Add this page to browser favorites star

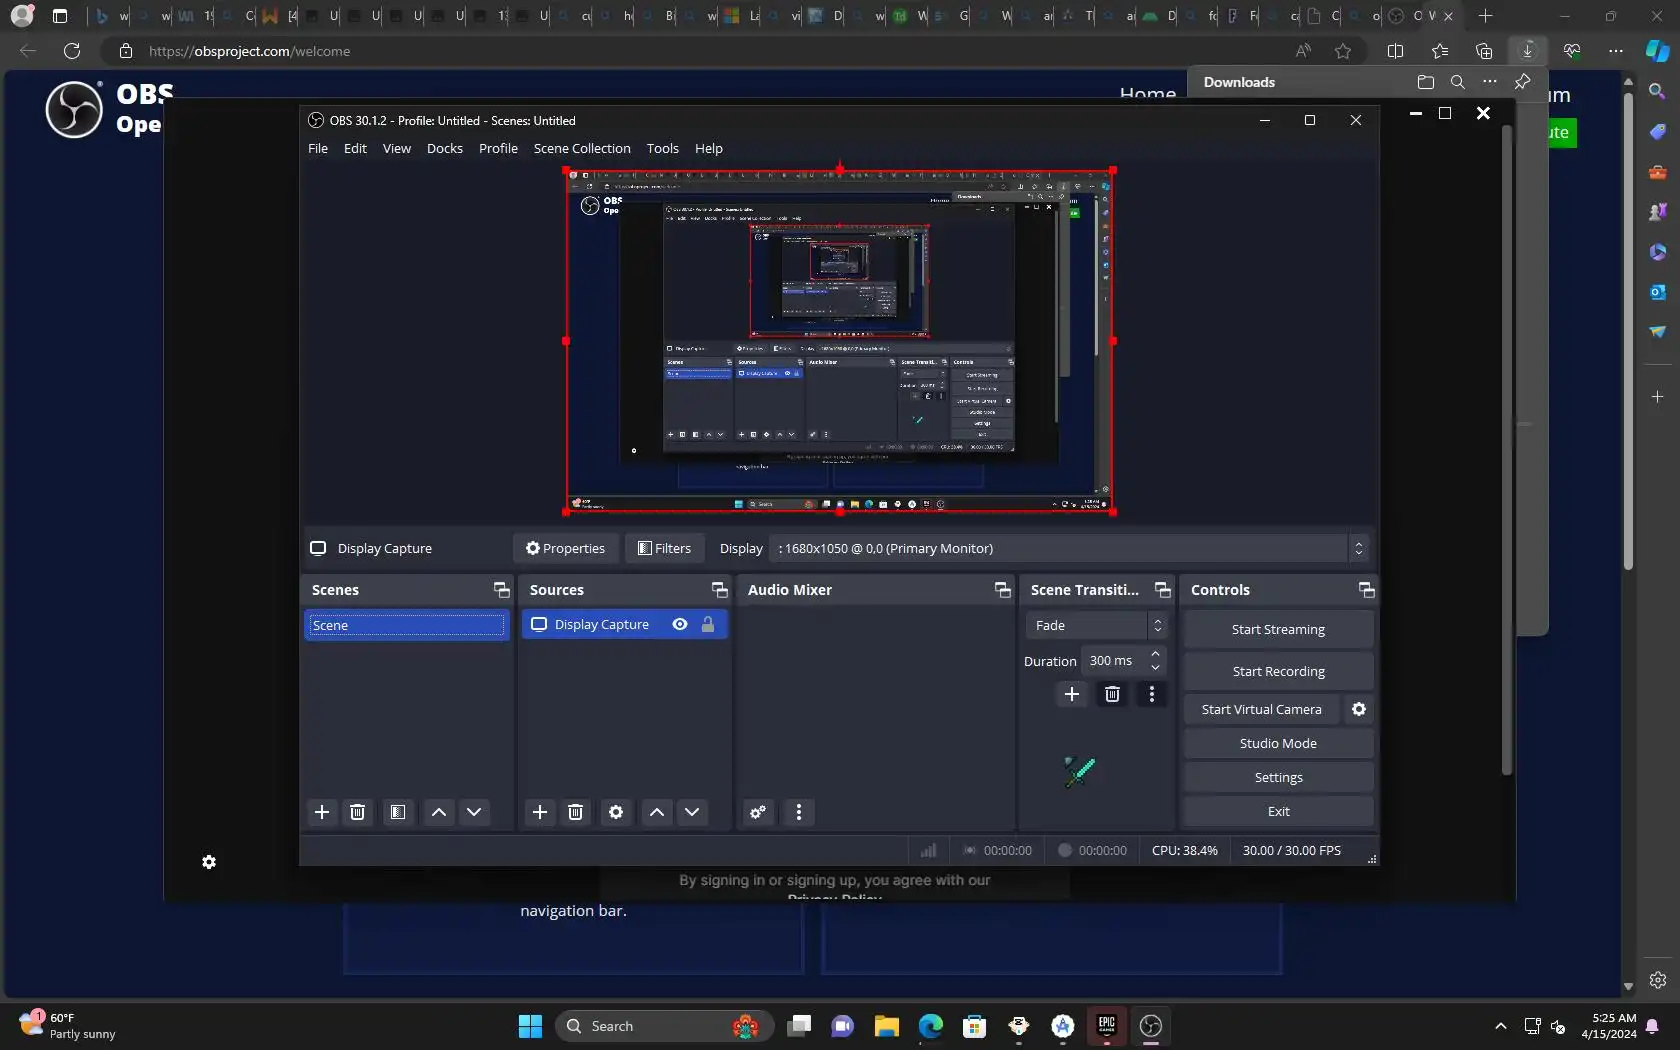pos(1343,51)
